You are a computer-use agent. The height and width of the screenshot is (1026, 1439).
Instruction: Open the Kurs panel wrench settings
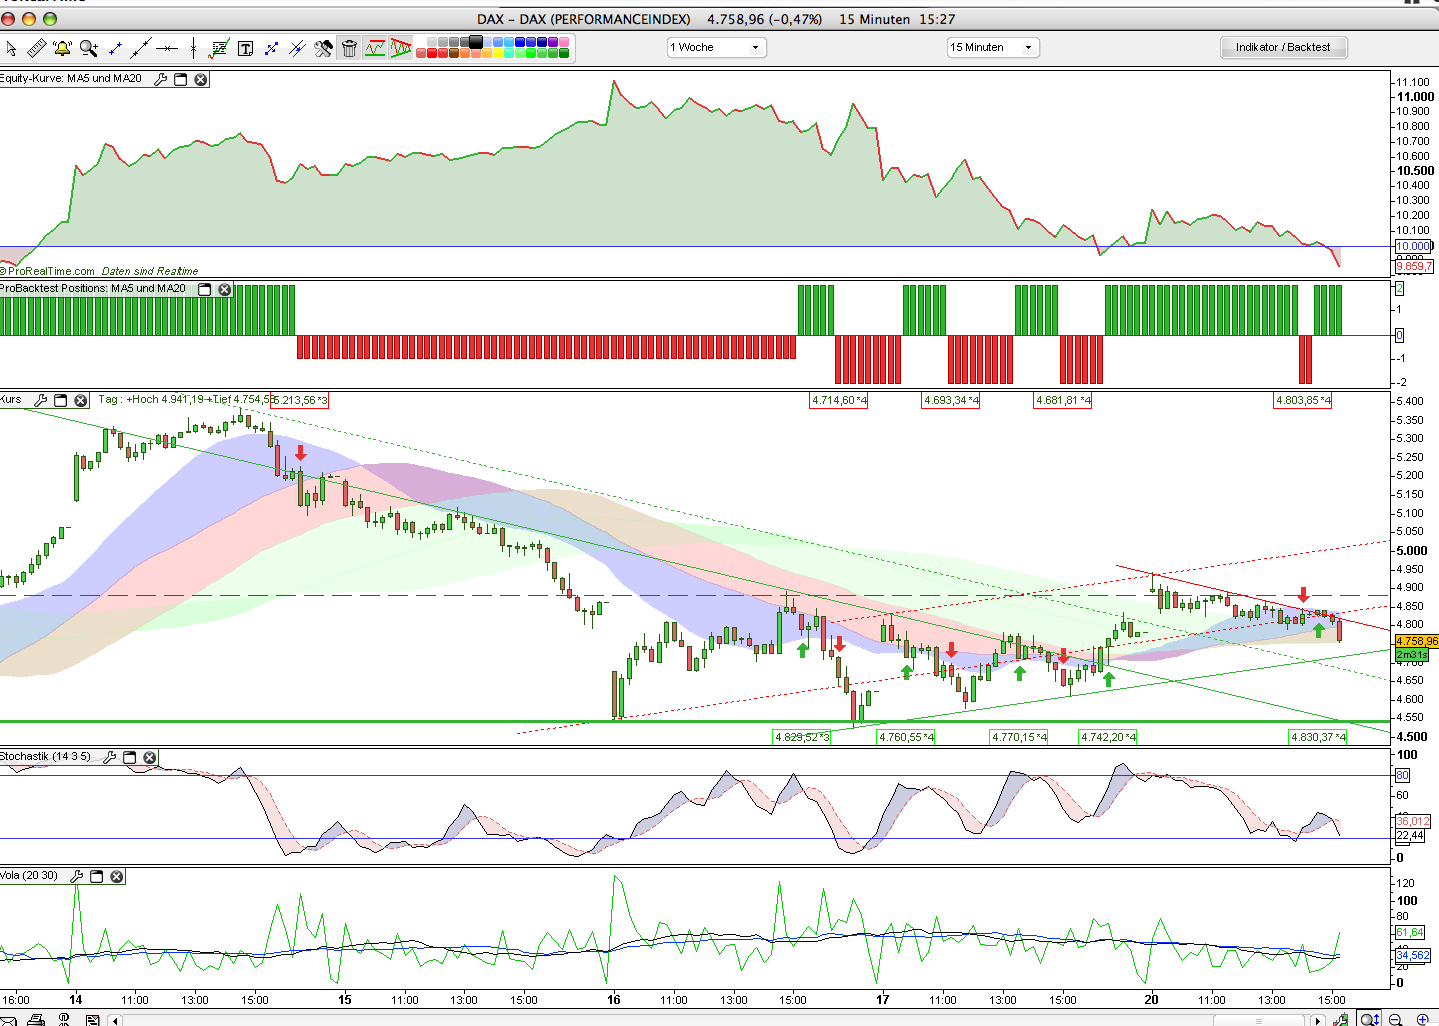coord(40,400)
